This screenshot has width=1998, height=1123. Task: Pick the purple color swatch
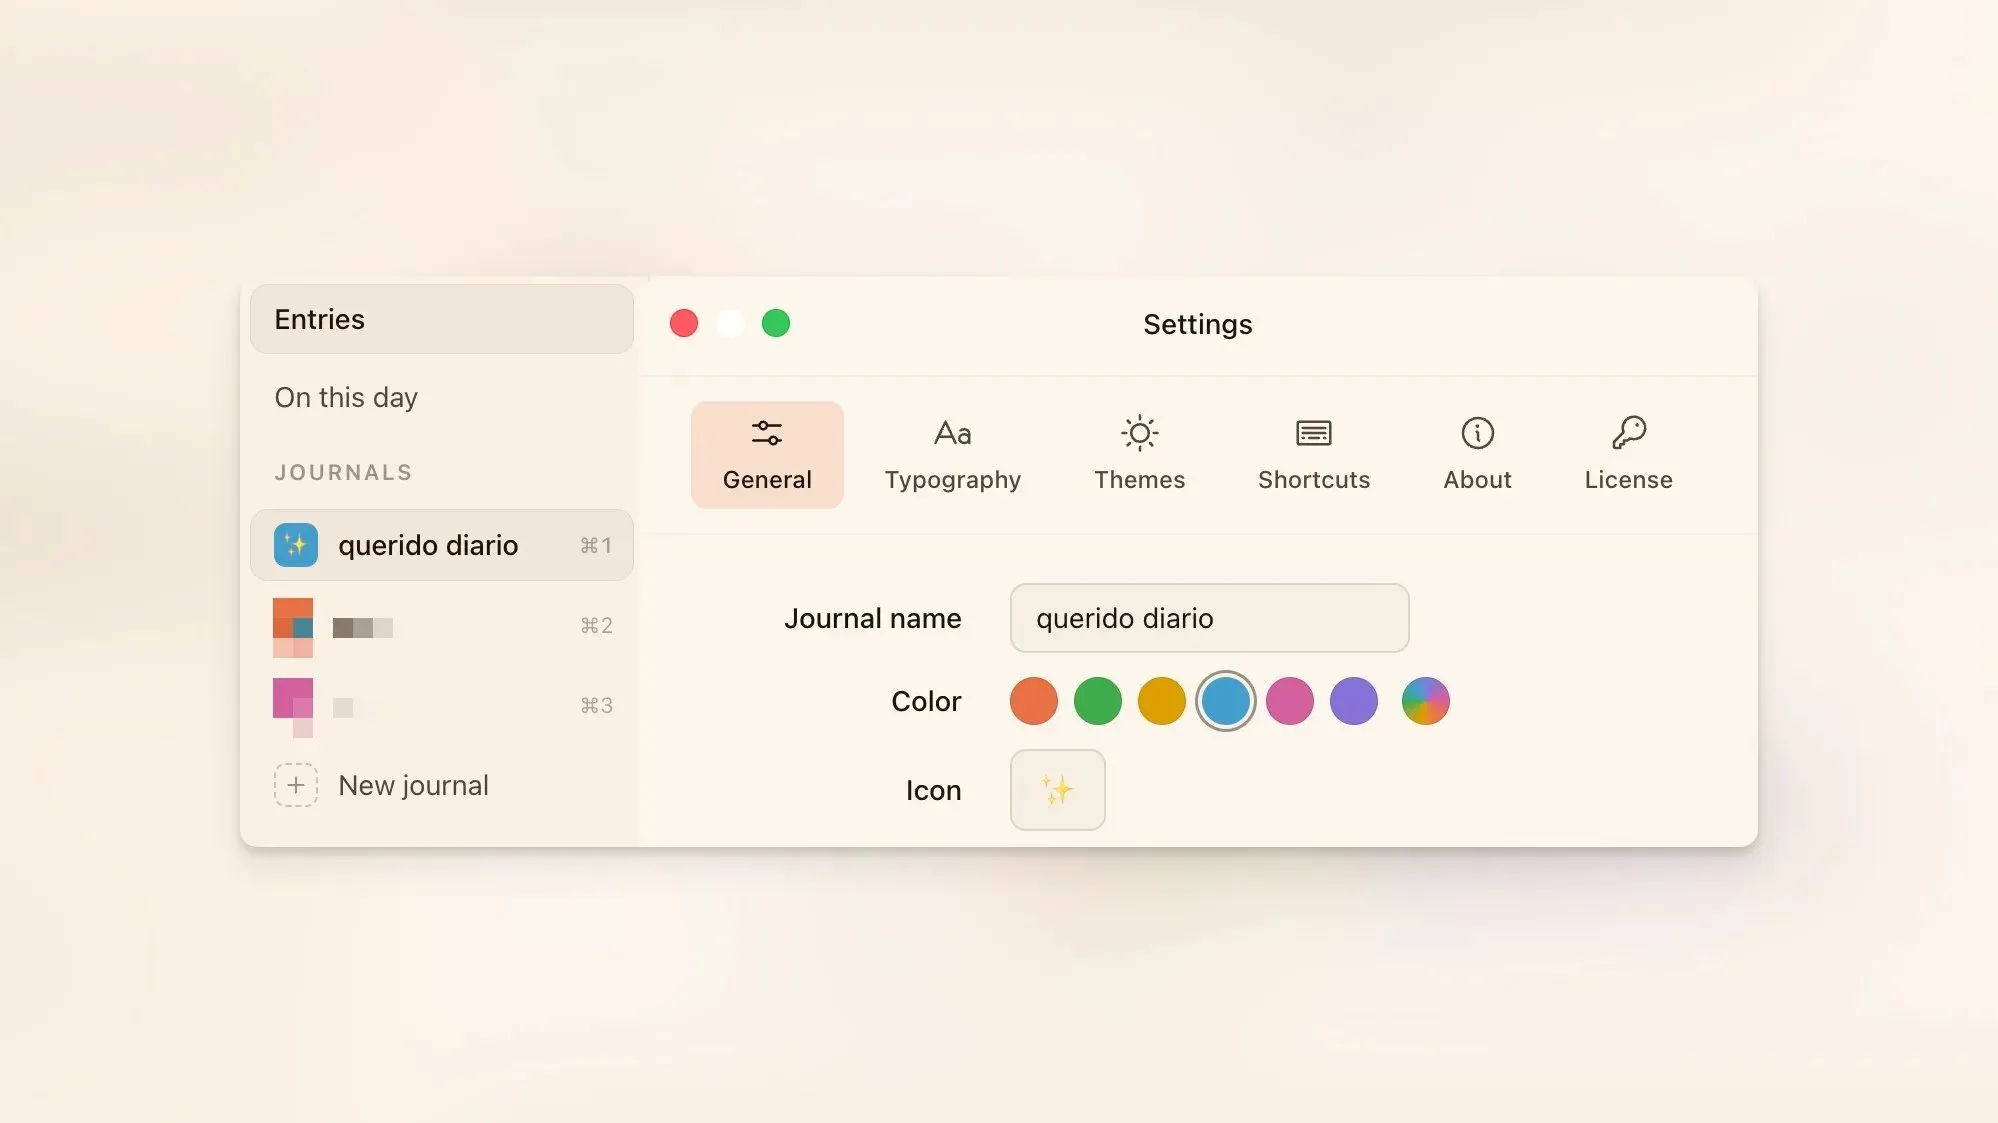pyautogui.click(x=1353, y=701)
